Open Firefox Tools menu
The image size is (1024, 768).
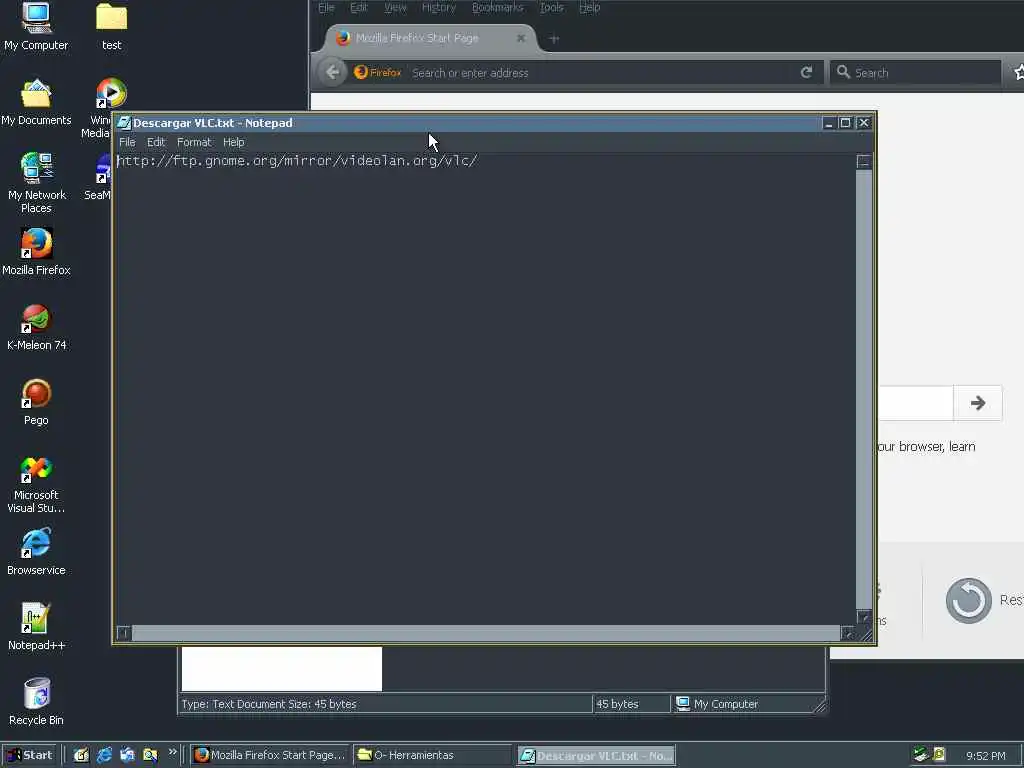pyautogui.click(x=551, y=7)
